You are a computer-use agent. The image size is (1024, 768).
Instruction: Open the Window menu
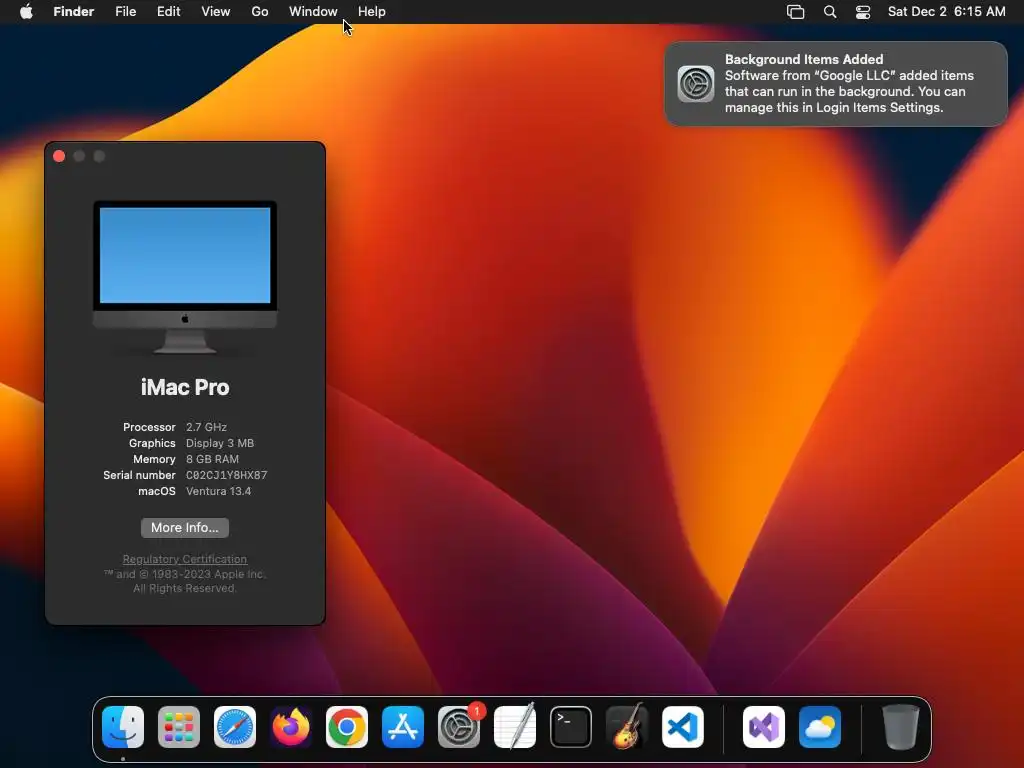pos(313,12)
